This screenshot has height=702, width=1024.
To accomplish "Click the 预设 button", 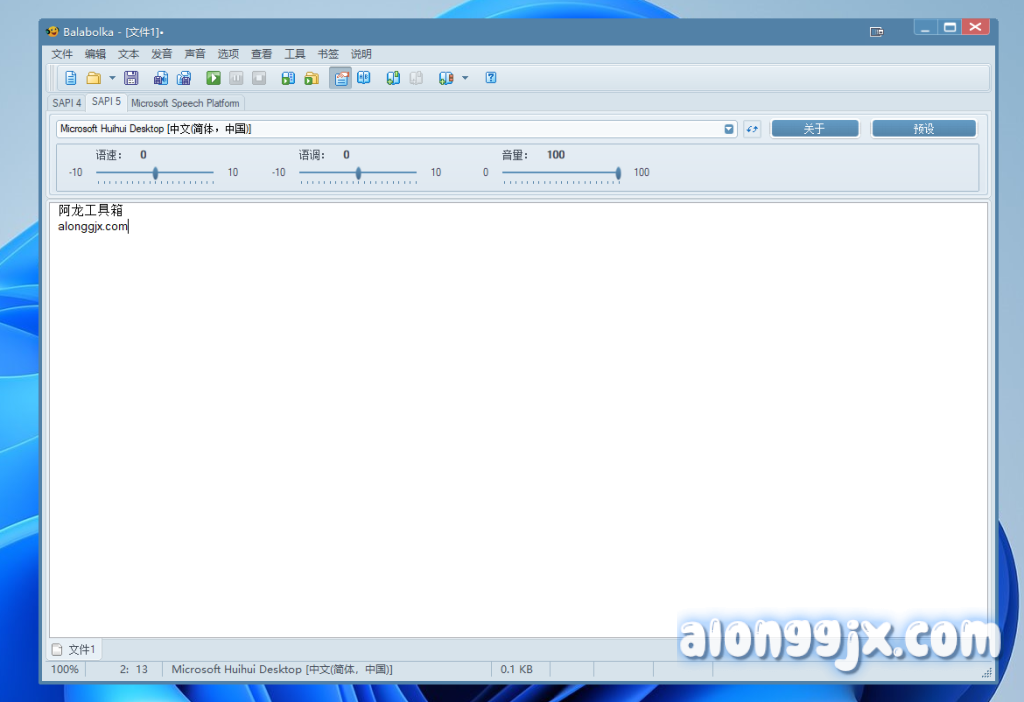I will pyautogui.click(x=923, y=129).
